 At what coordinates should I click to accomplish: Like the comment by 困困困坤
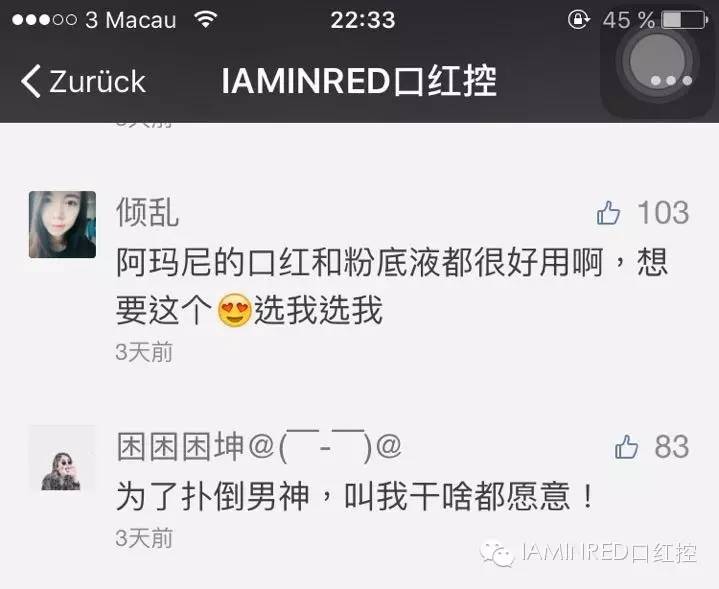click(x=626, y=446)
